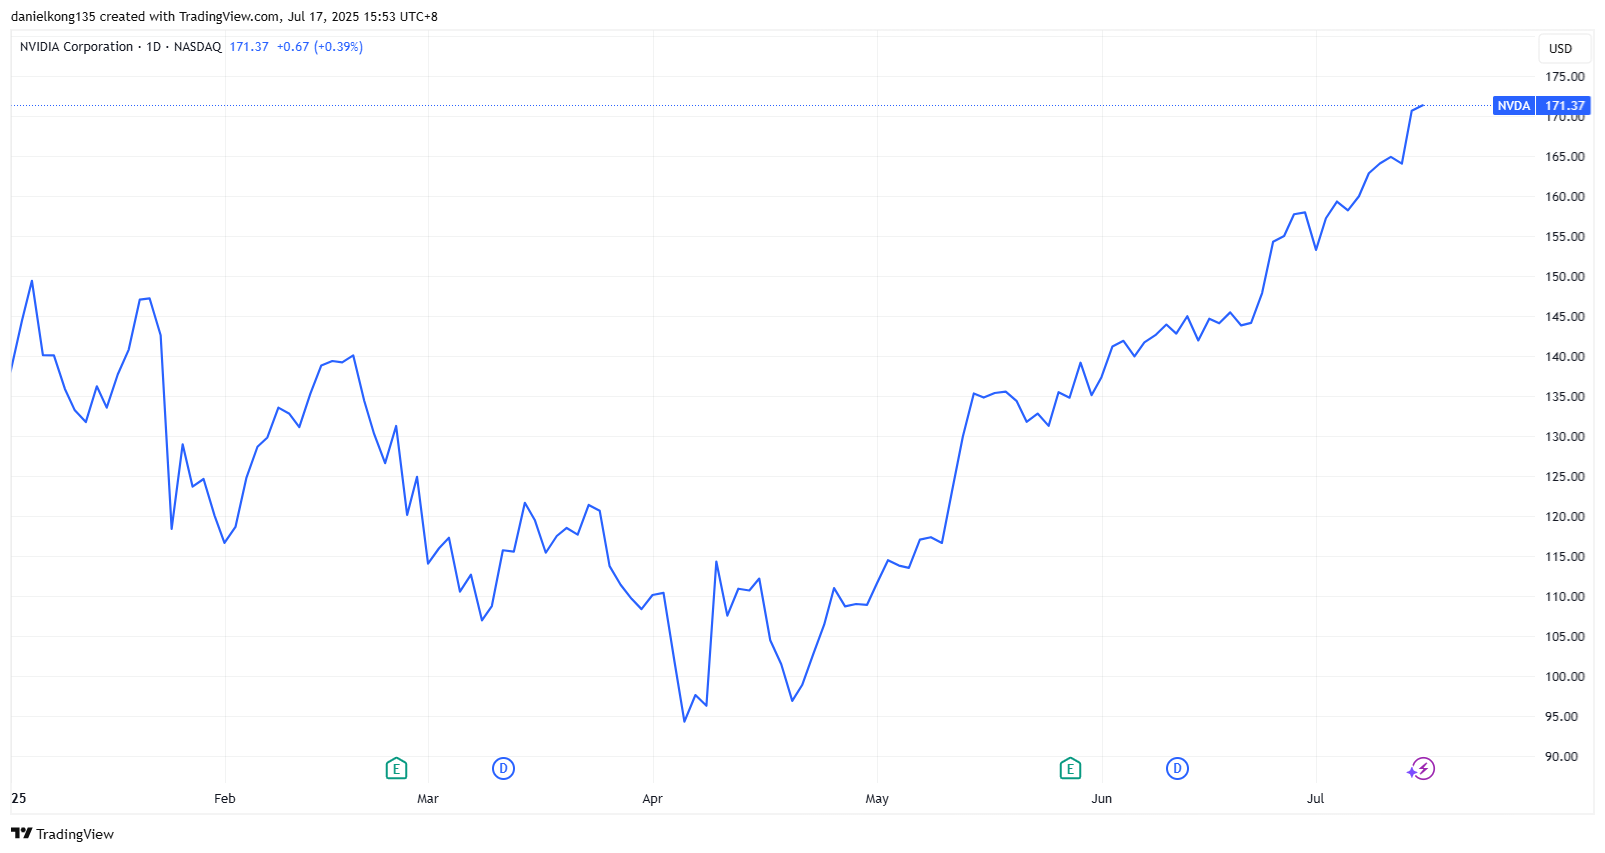Open the USD currency selector
This screenshot has height=853, width=1605.
point(1560,49)
